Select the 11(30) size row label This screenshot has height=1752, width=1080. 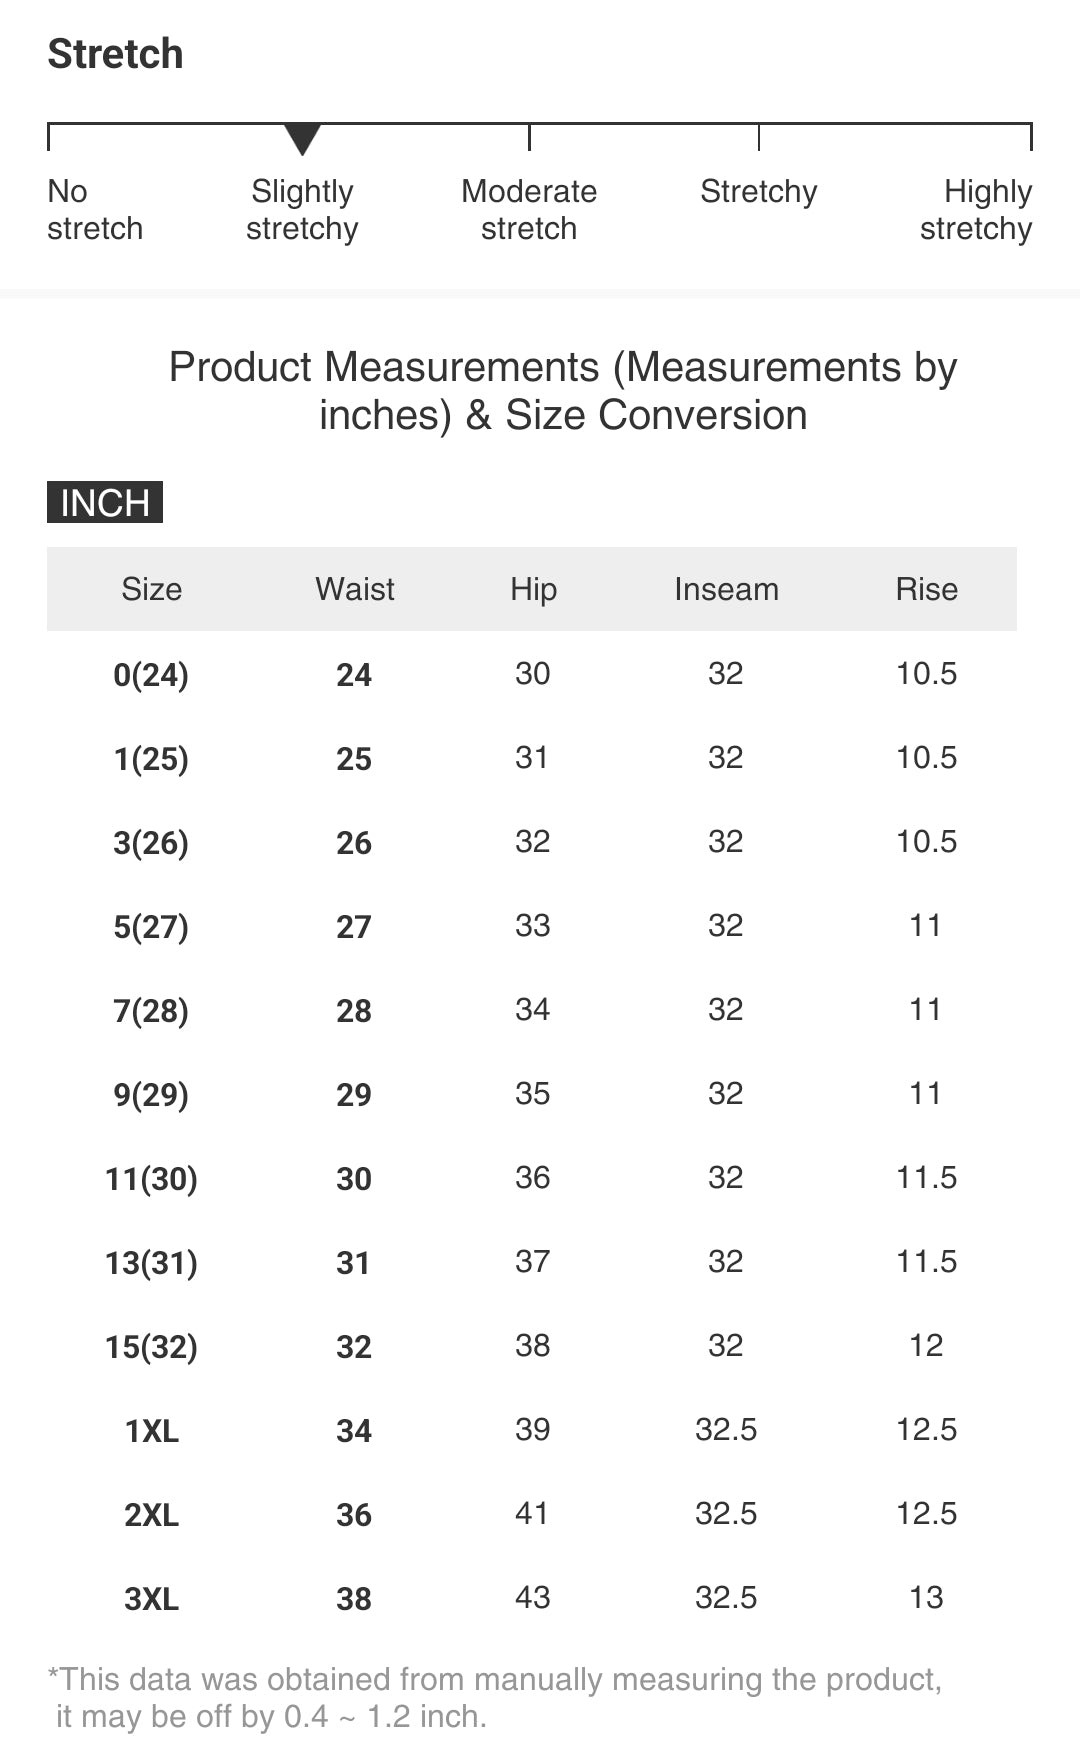point(151,1179)
